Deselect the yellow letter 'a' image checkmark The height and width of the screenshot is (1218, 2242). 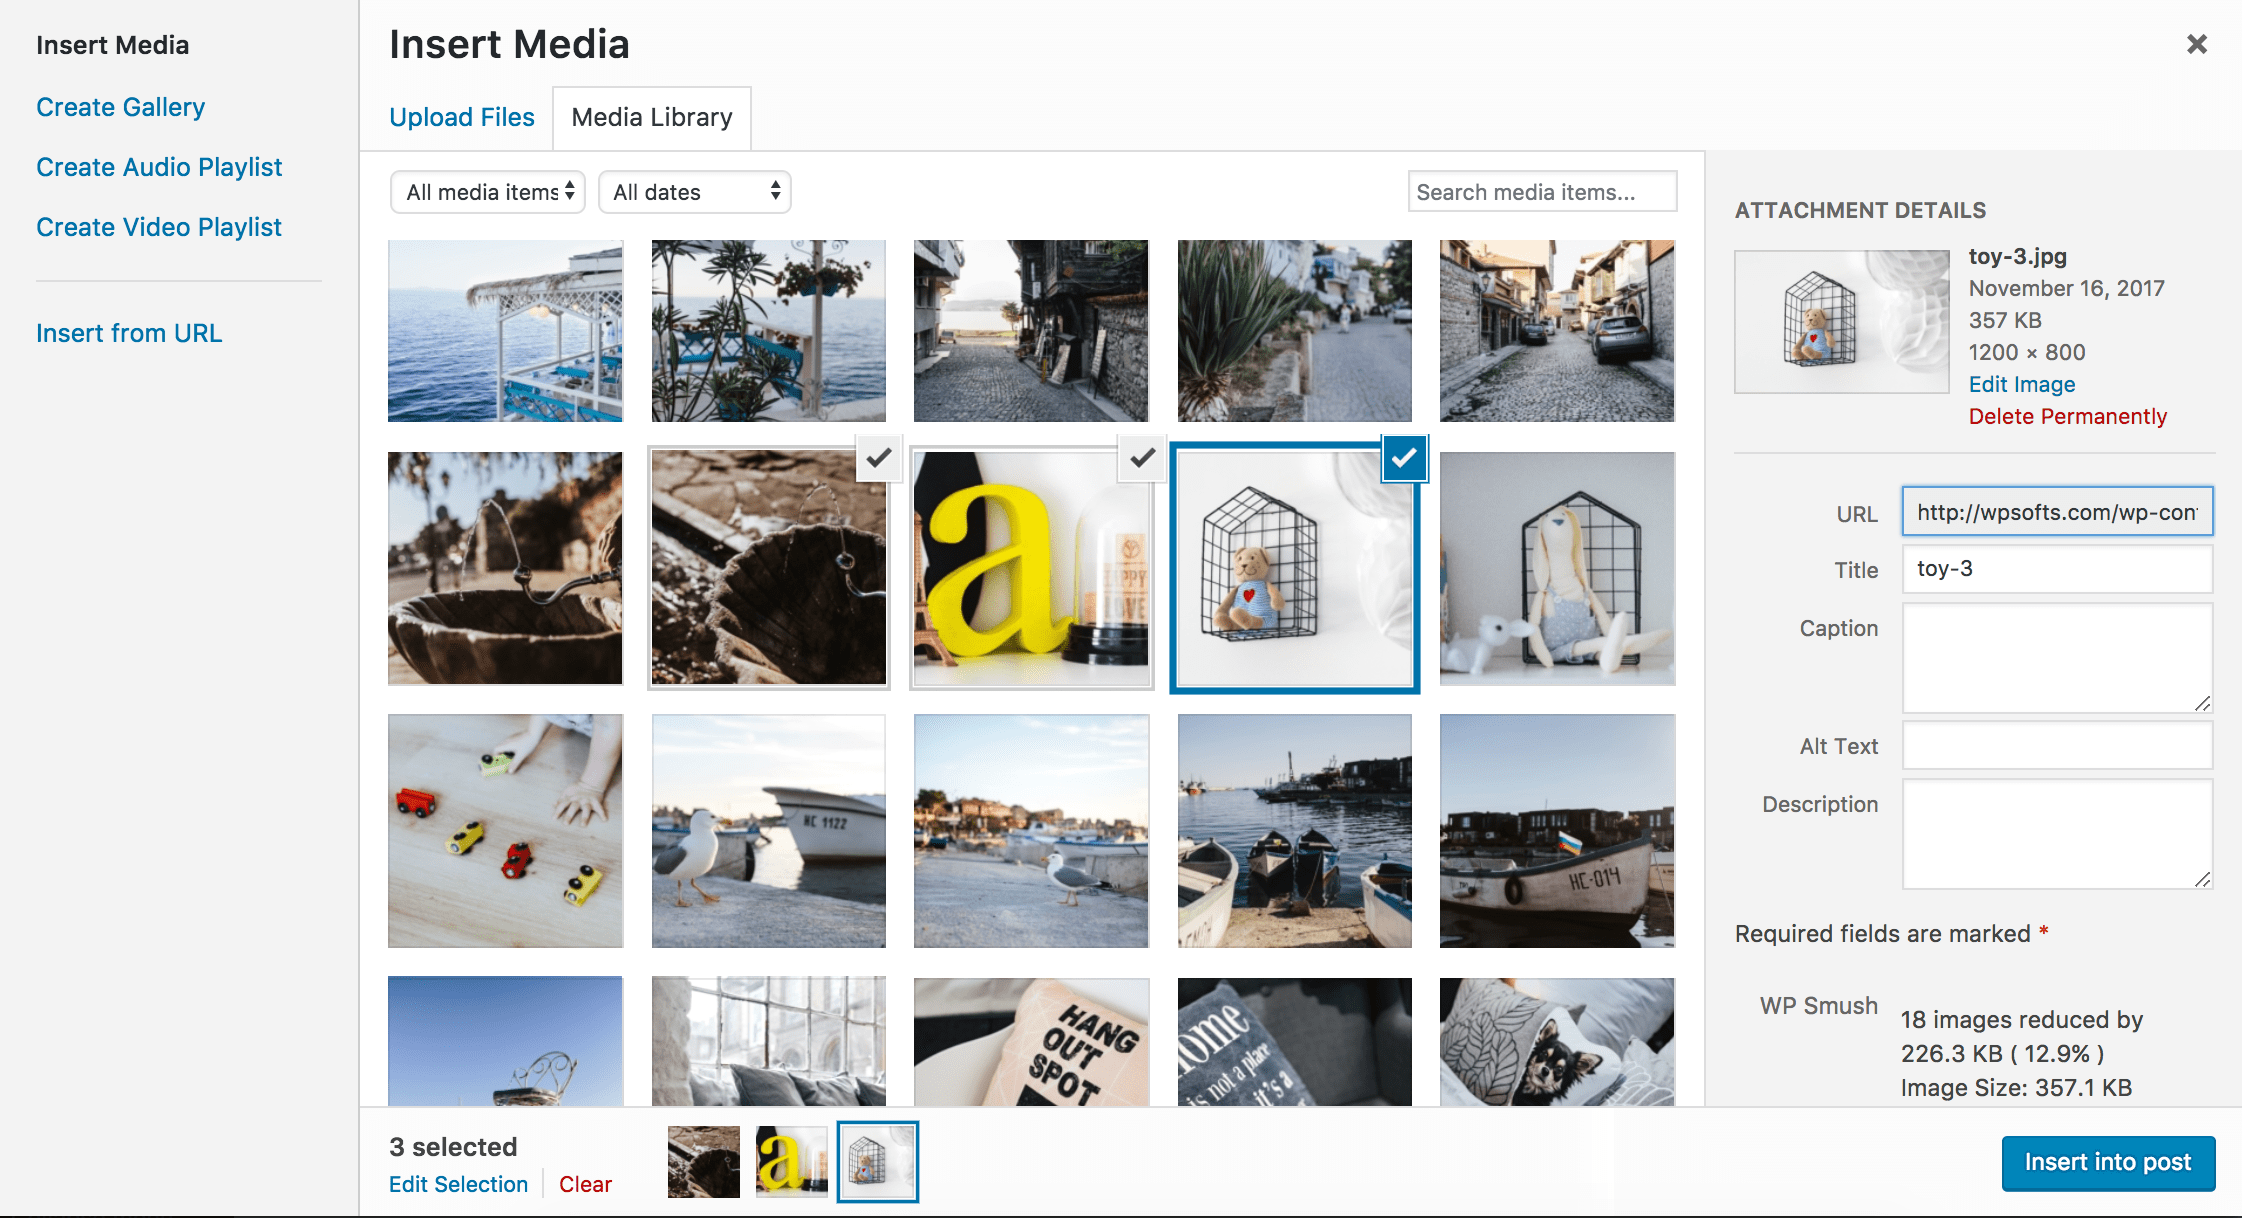tap(1142, 458)
